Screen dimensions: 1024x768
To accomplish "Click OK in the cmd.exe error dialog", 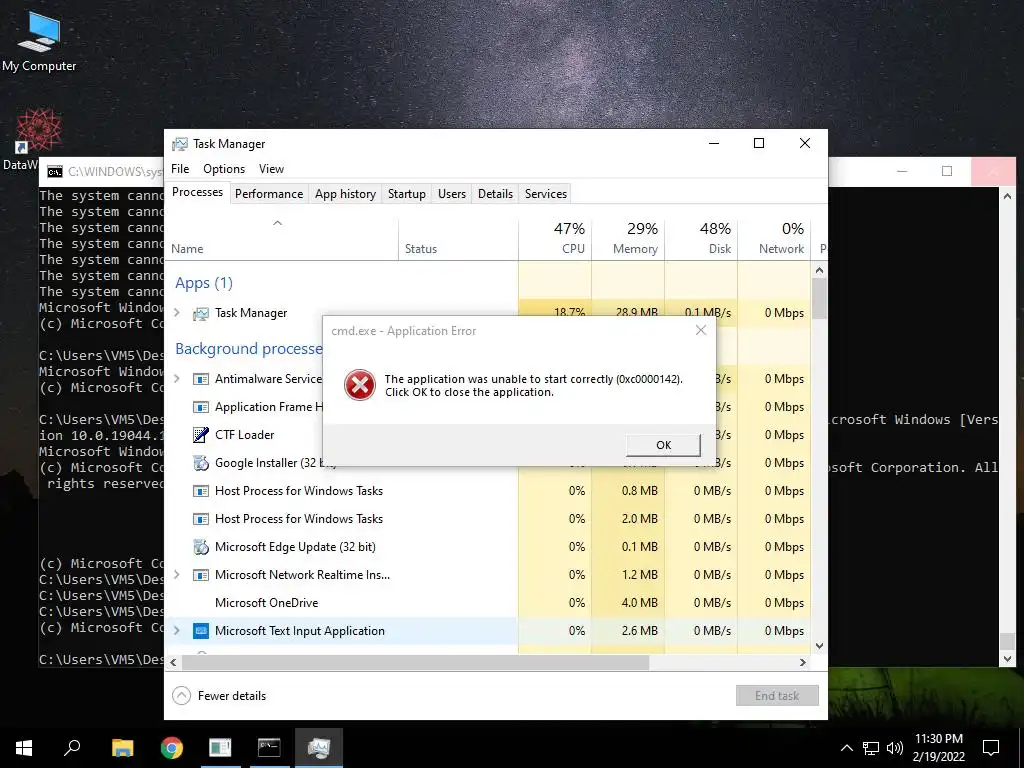I will pyautogui.click(x=663, y=445).
